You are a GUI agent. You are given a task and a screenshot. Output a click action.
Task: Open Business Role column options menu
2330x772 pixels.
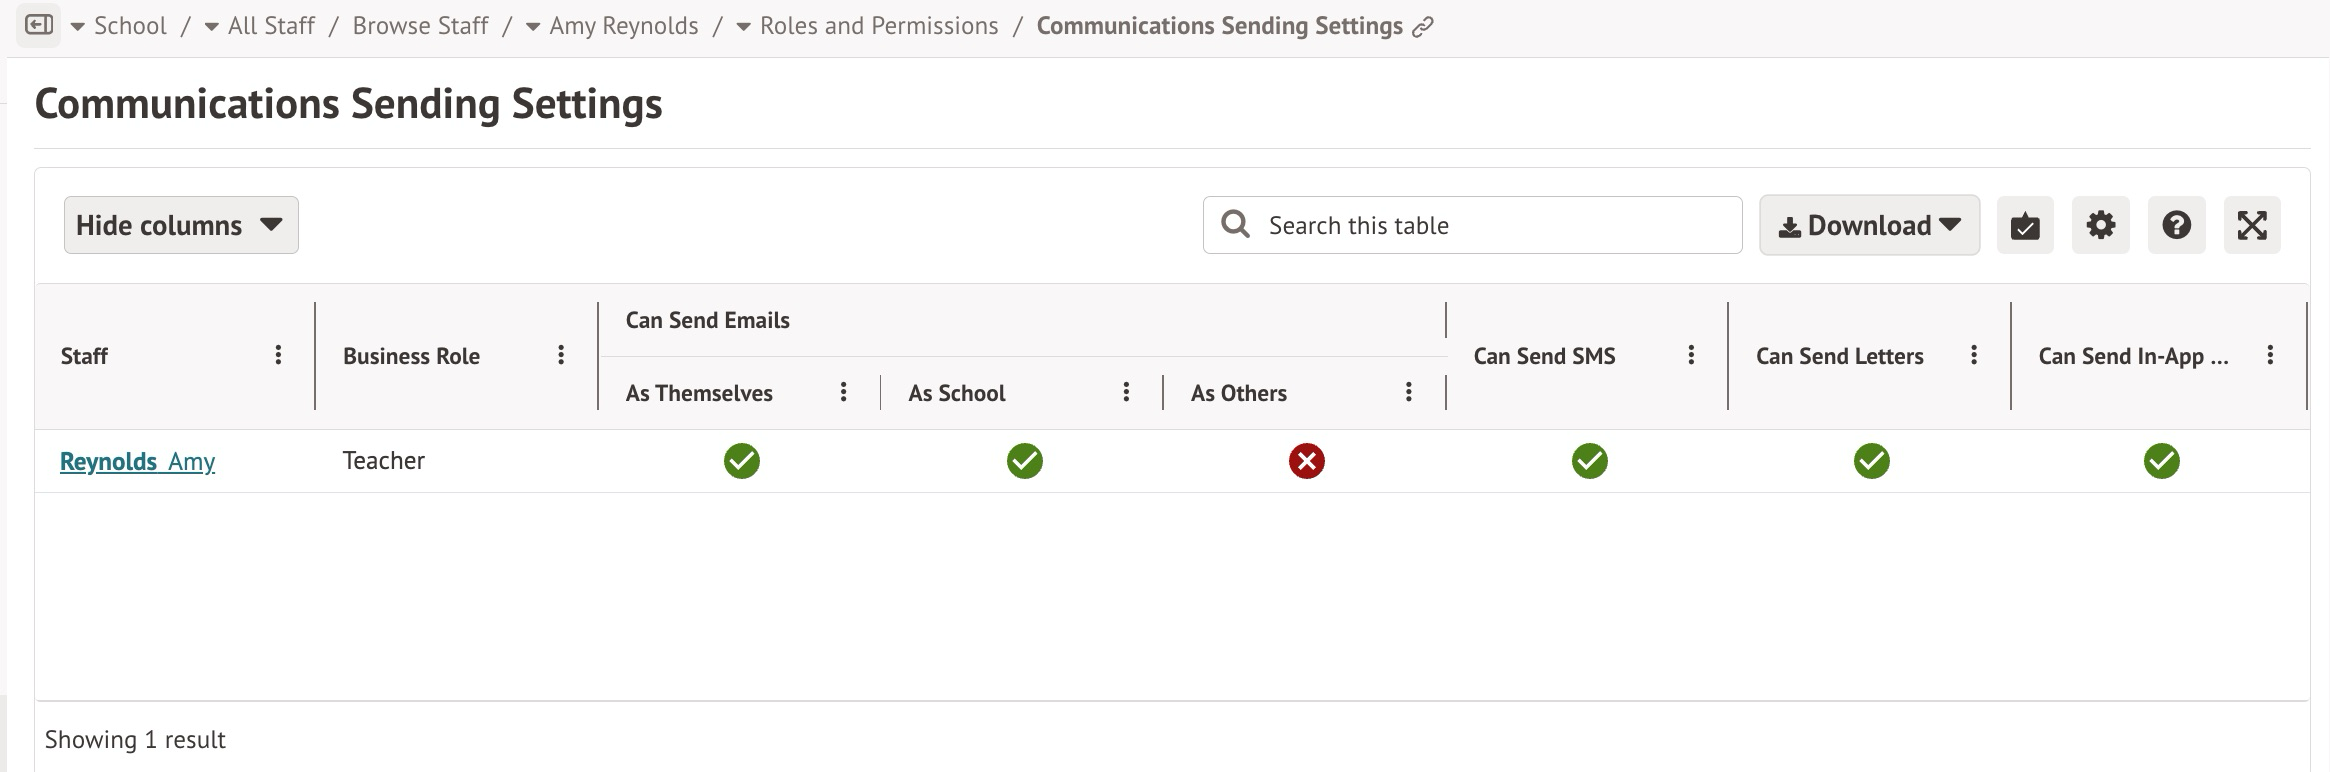click(561, 355)
